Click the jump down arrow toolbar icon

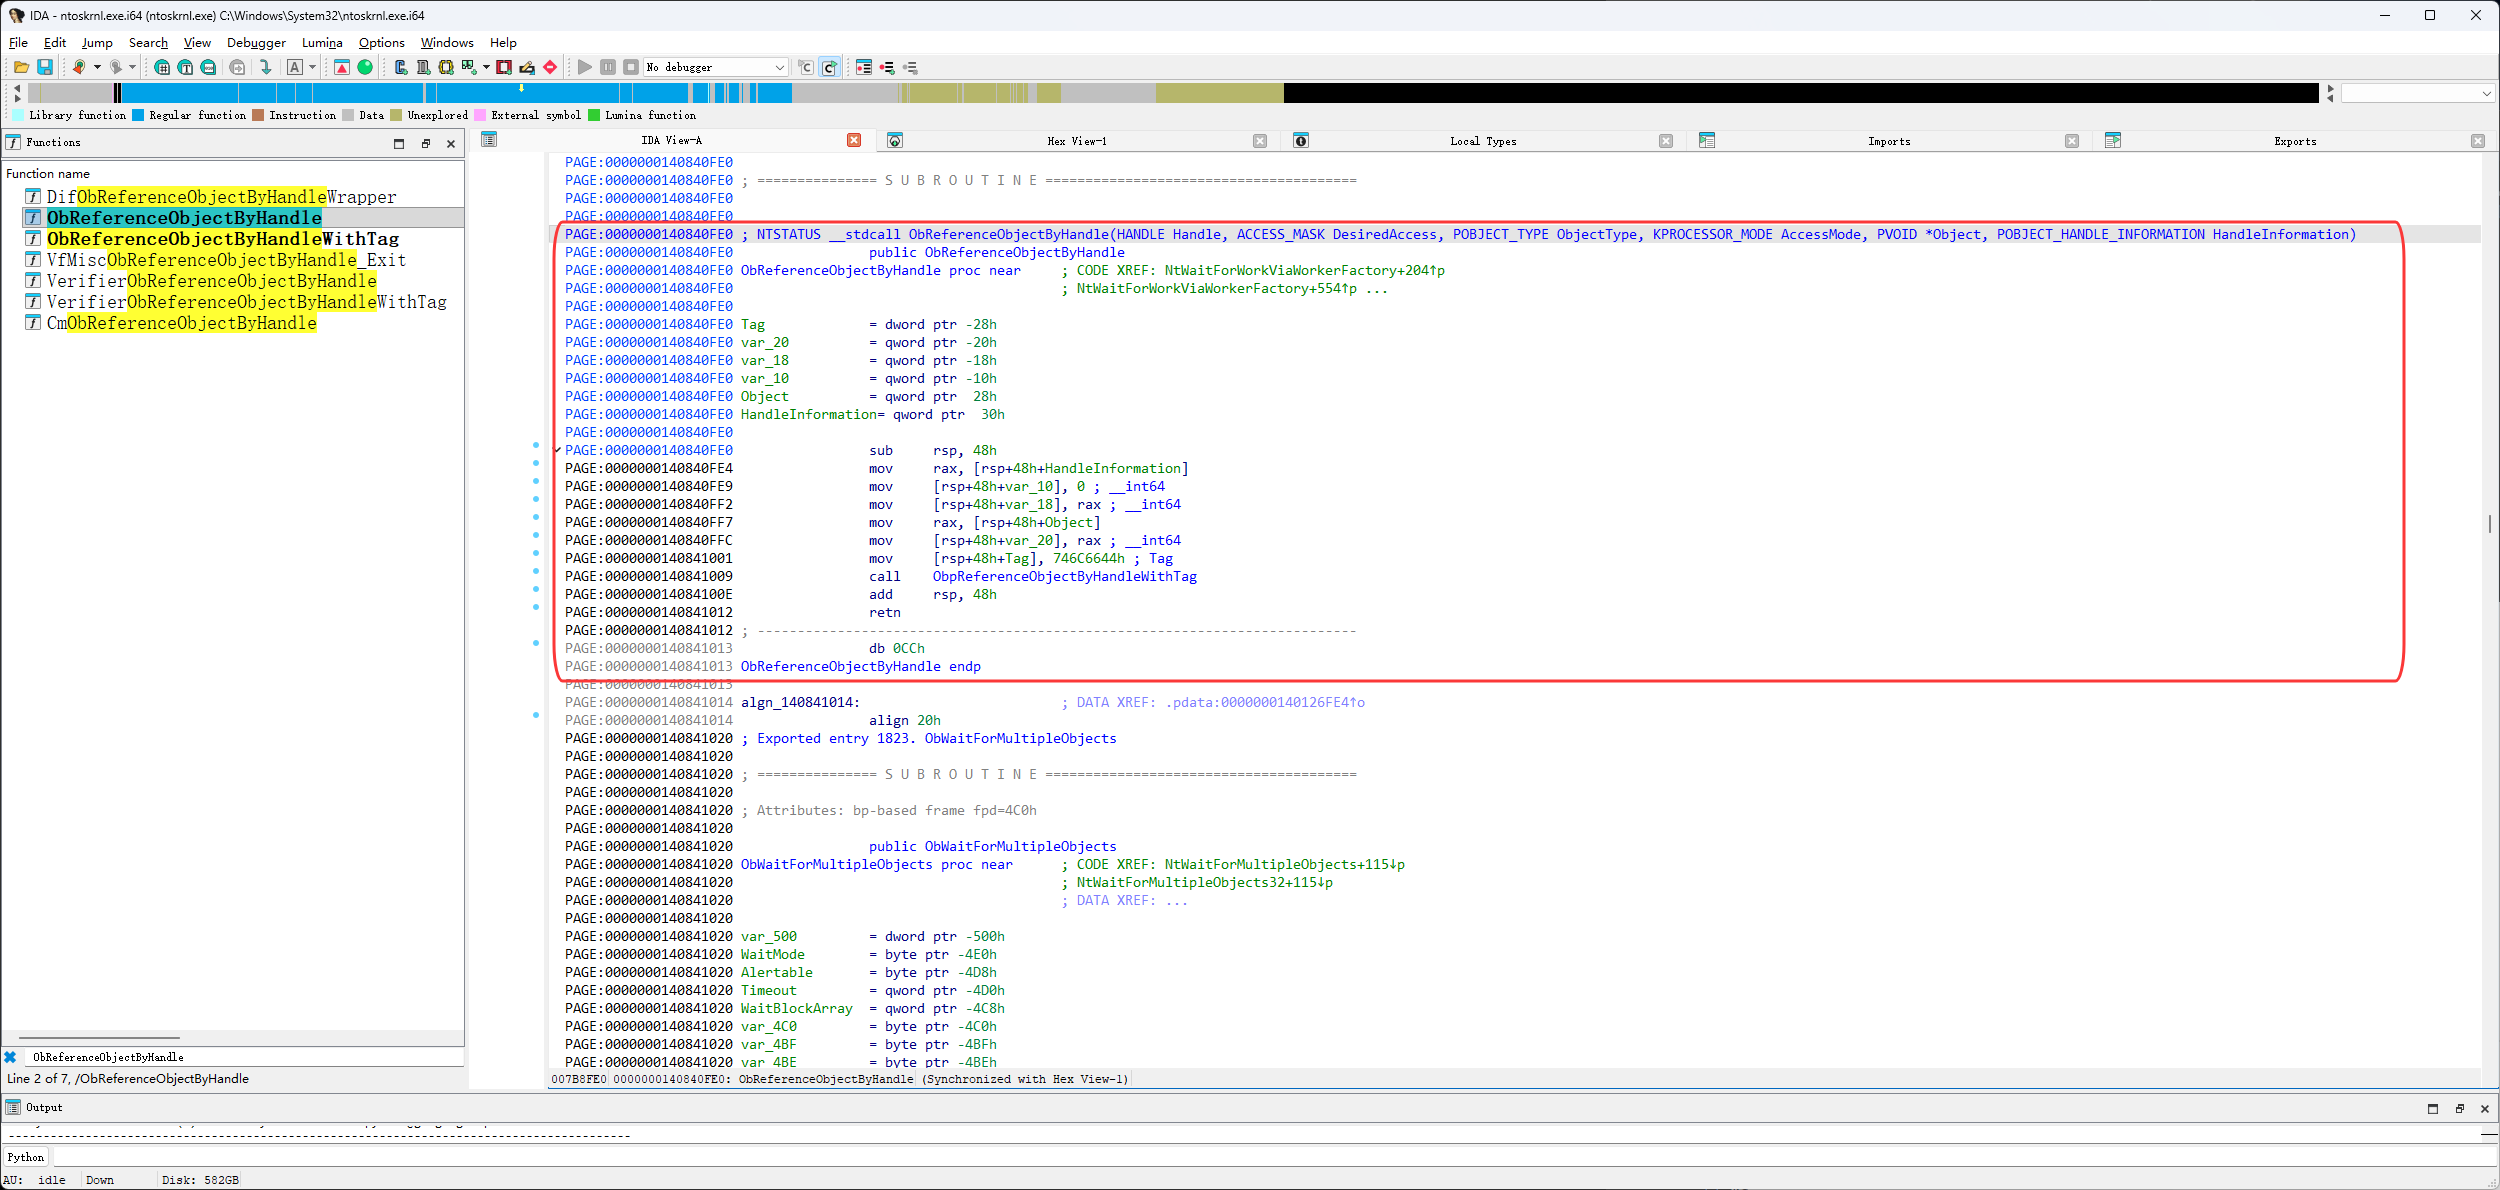click(265, 67)
